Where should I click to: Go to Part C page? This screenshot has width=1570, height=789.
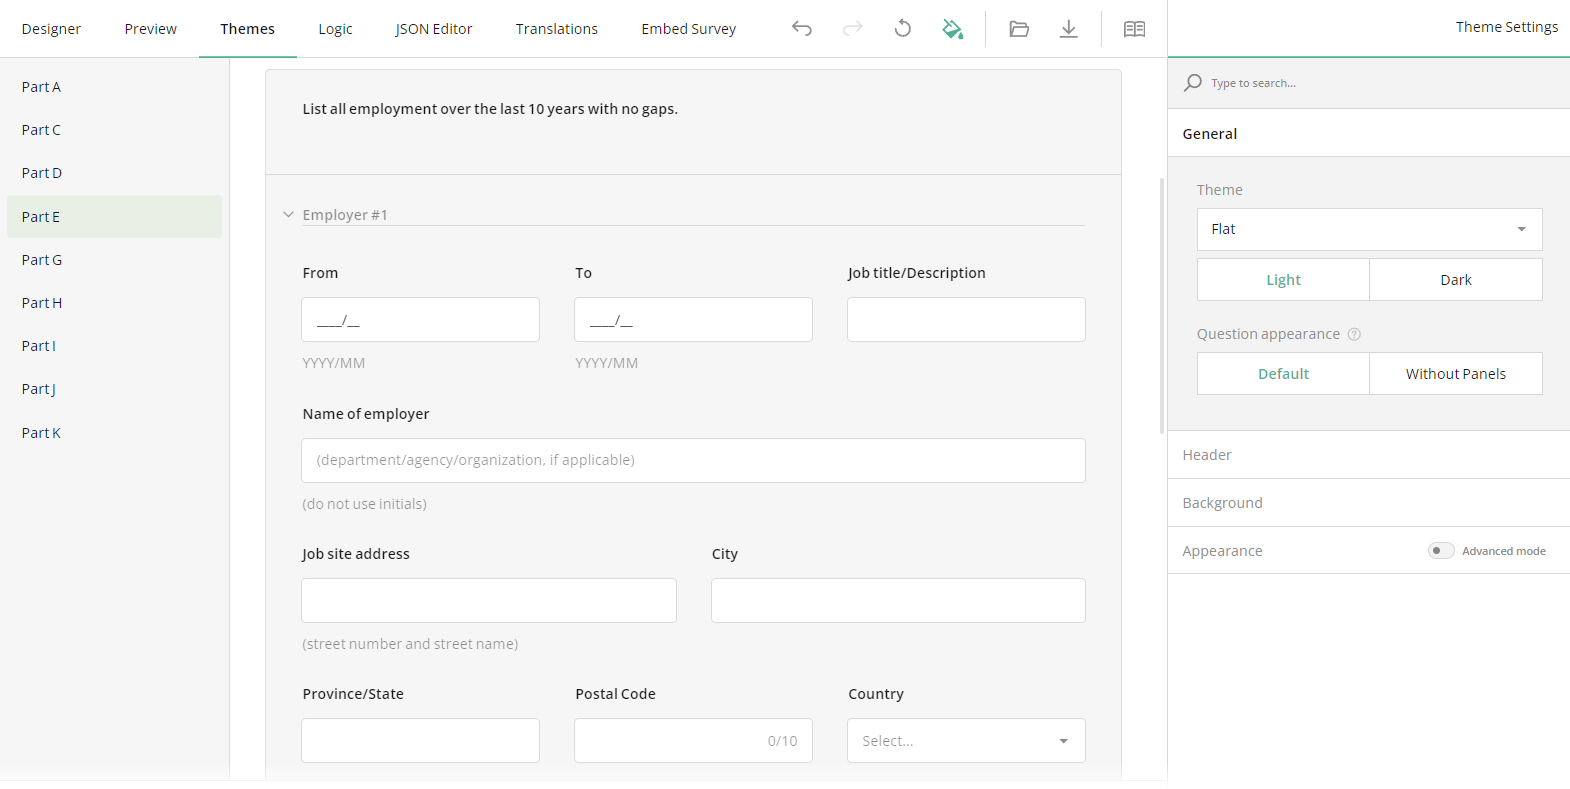(x=114, y=130)
